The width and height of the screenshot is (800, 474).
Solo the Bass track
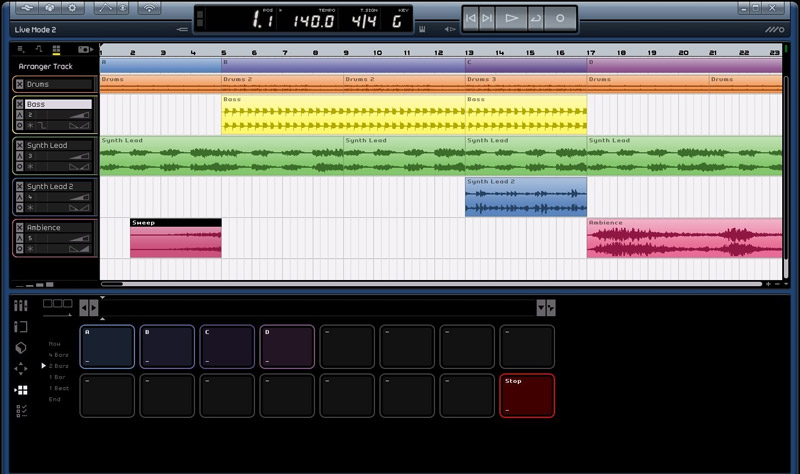tap(19, 115)
